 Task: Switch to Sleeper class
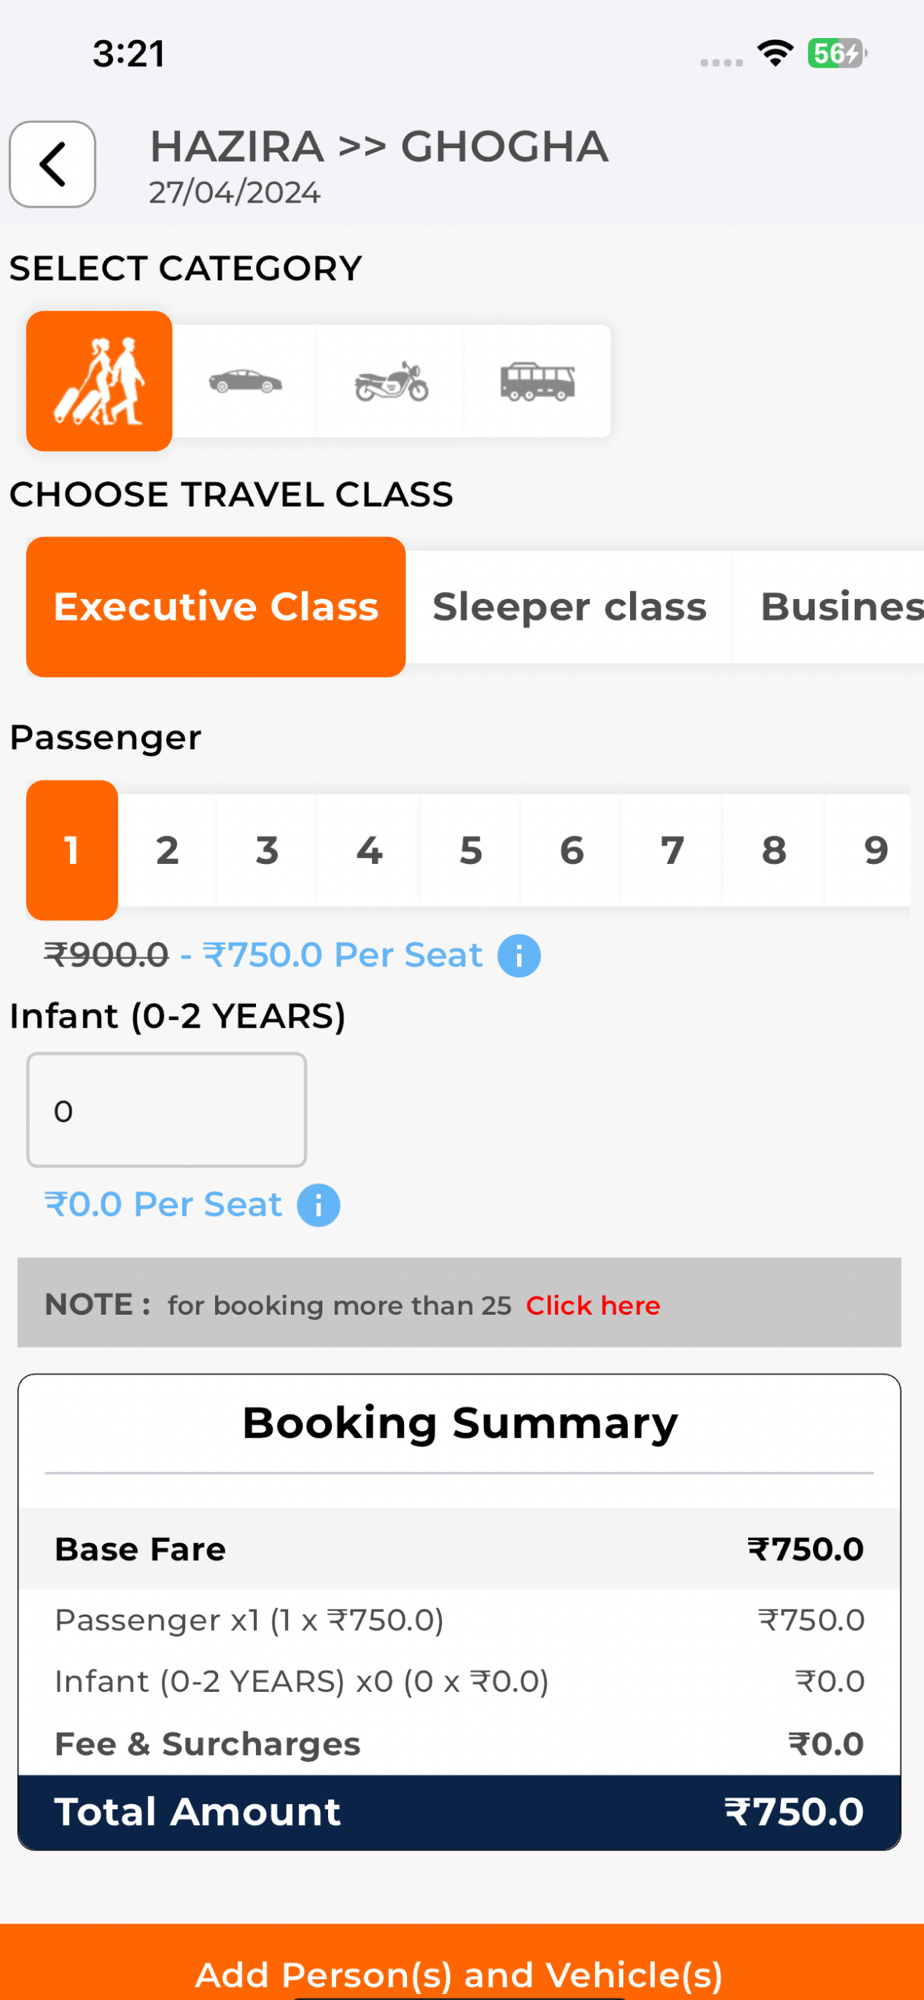coord(569,607)
